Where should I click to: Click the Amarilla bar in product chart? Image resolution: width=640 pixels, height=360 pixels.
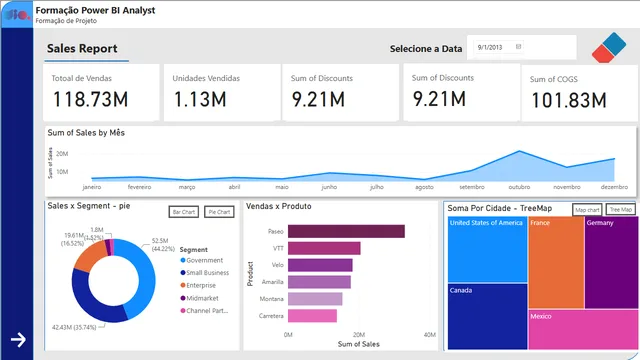pos(319,282)
